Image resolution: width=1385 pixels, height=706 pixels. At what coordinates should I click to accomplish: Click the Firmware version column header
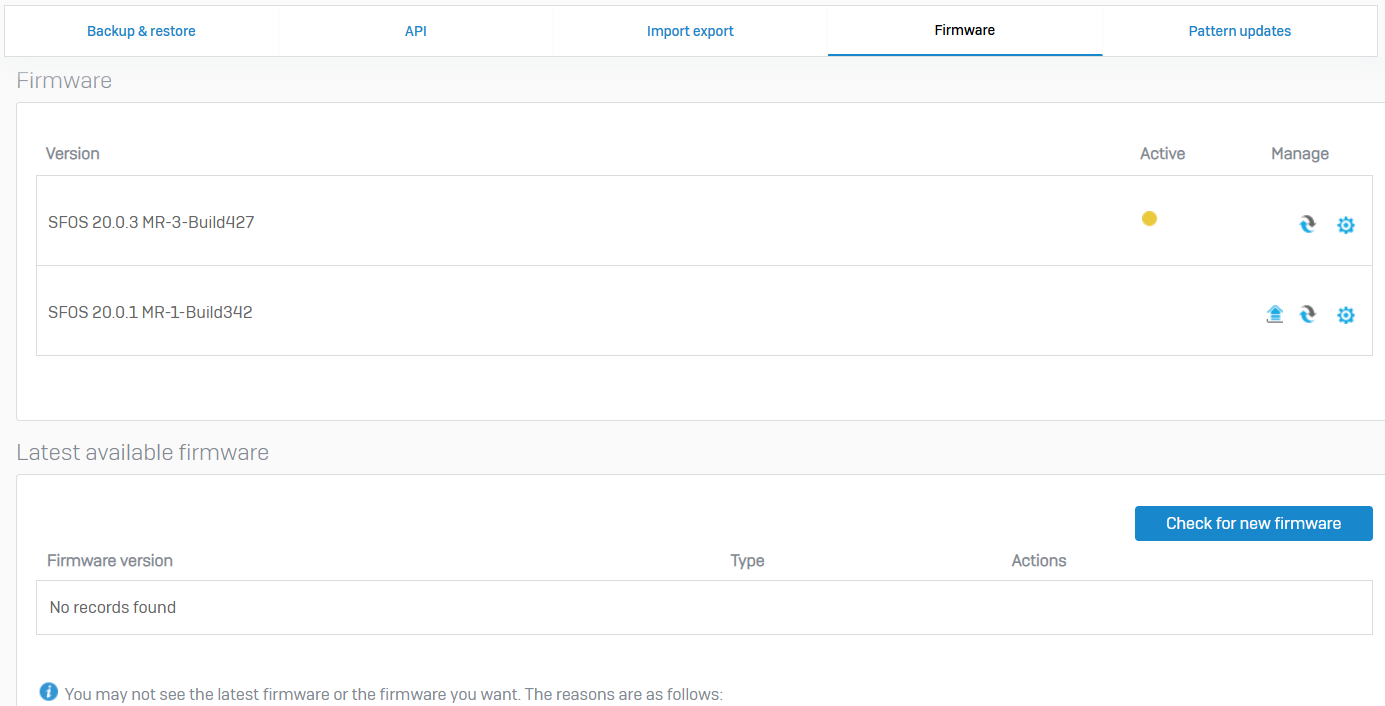110,560
